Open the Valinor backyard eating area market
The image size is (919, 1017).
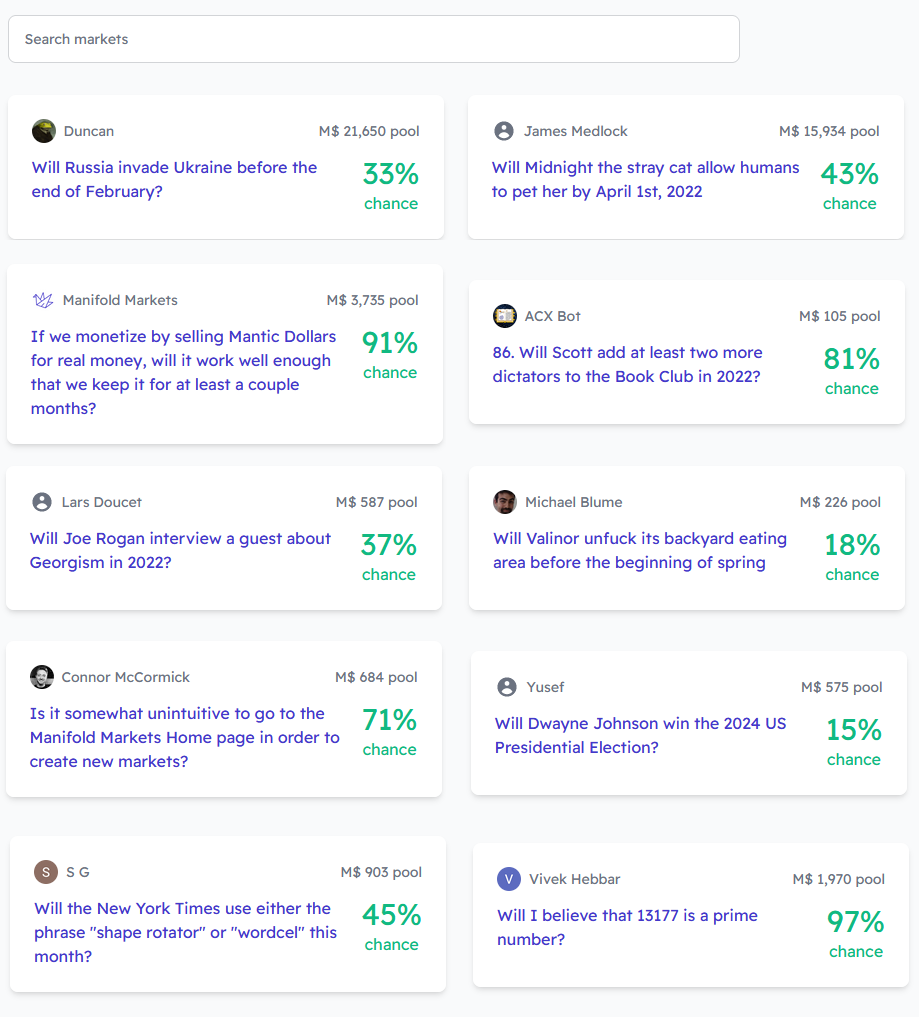coord(640,551)
